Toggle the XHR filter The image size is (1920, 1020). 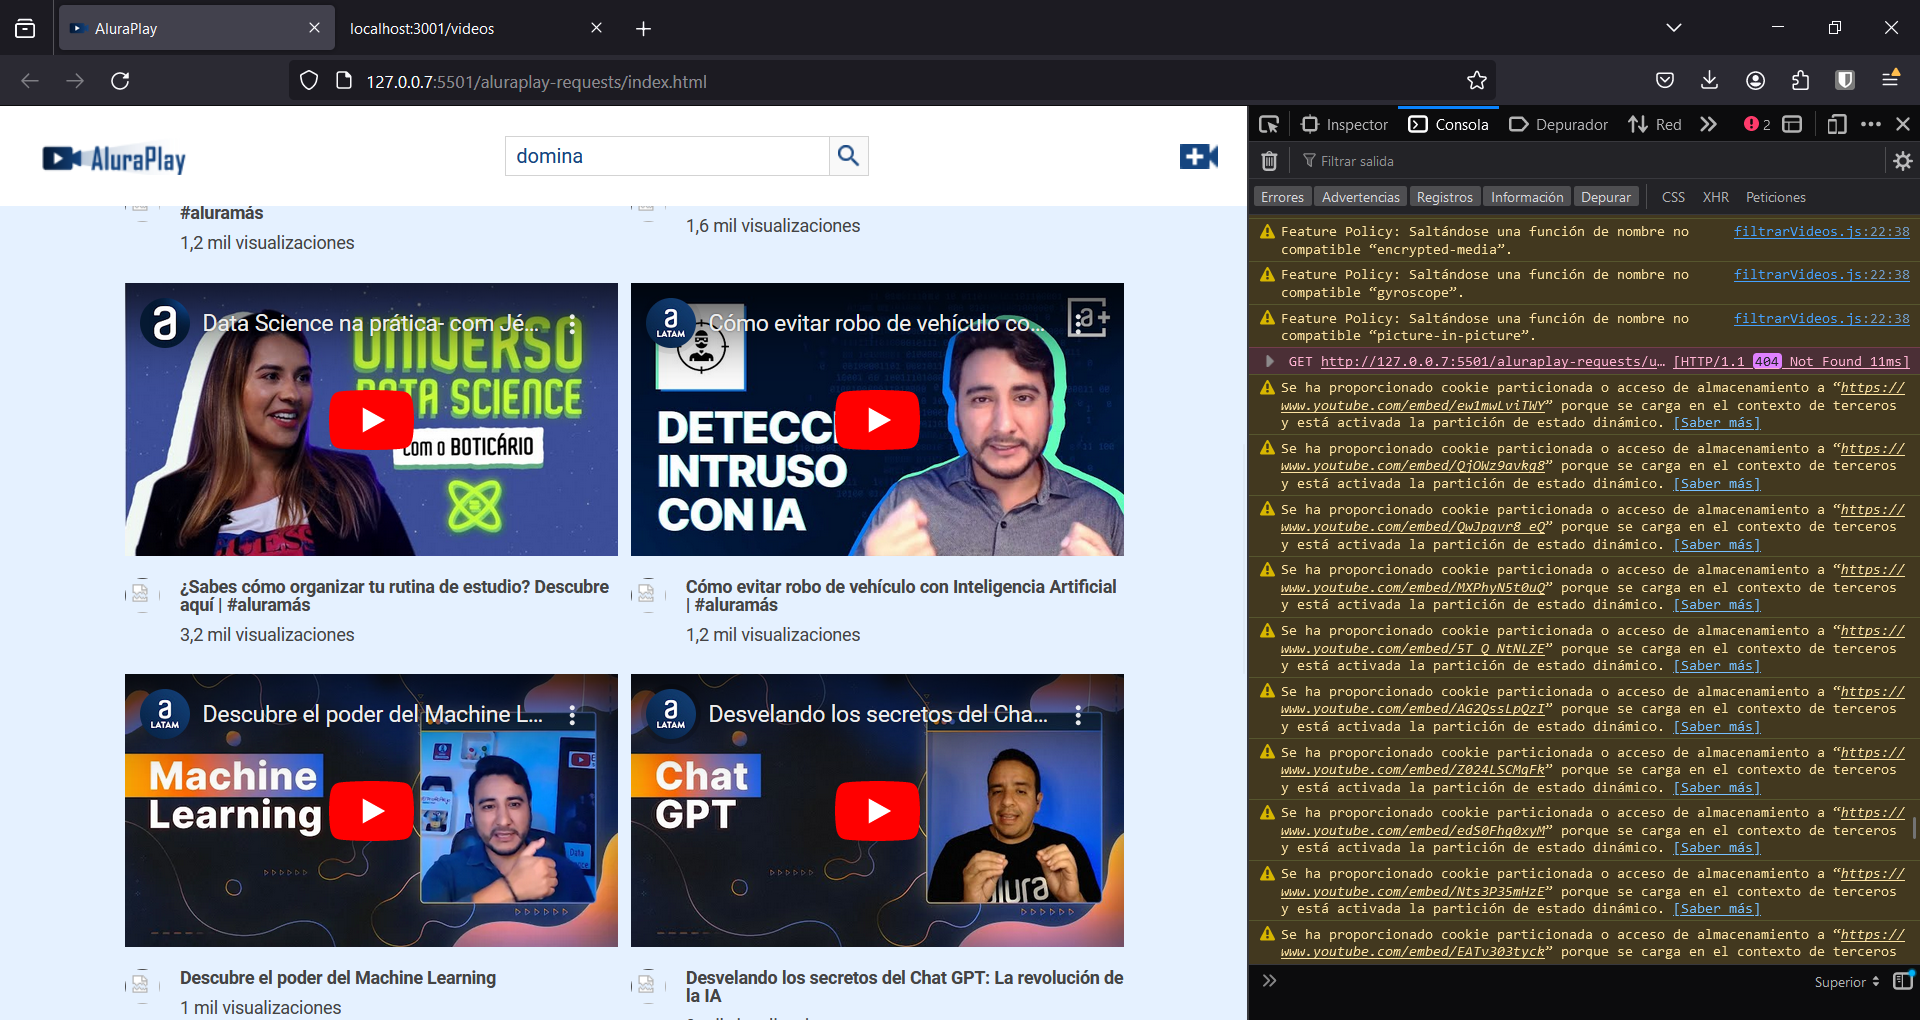coord(1716,197)
